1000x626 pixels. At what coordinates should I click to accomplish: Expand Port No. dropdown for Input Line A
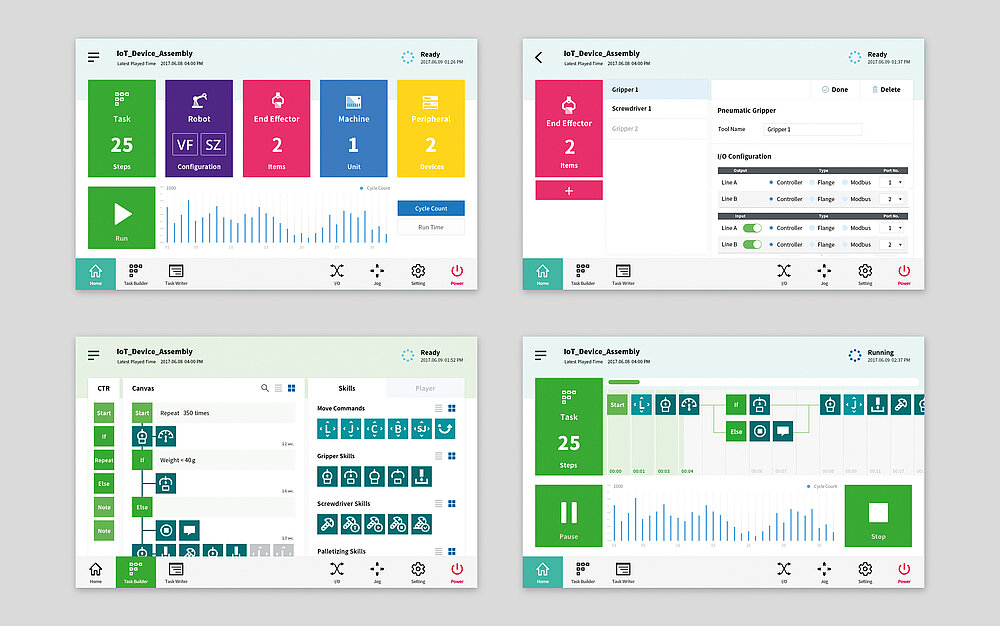tap(891, 228)
